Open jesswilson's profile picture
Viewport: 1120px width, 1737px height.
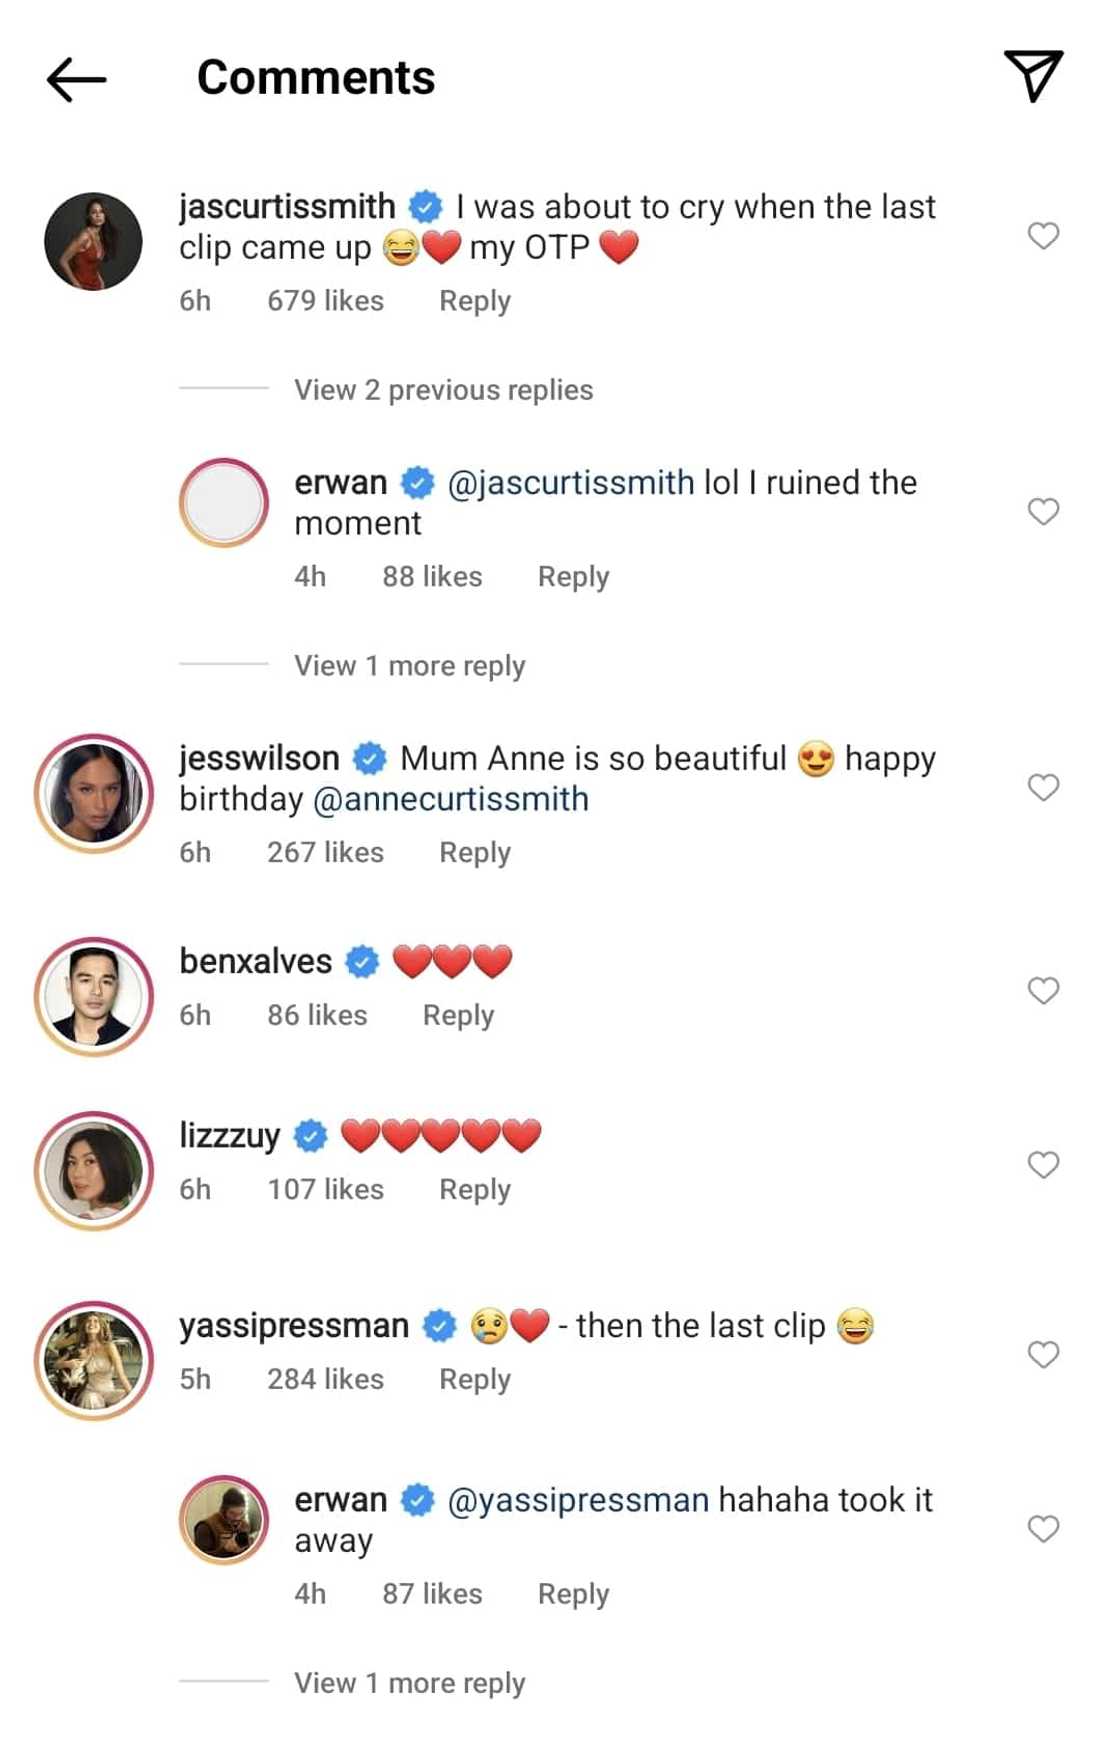click(94, 794)
